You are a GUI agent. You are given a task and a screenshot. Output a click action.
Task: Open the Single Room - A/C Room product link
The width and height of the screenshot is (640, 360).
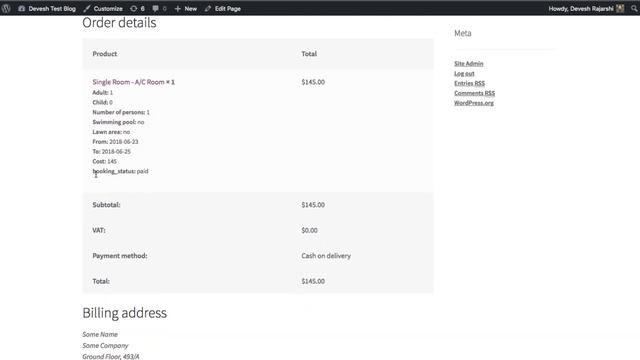click(129, 82)
